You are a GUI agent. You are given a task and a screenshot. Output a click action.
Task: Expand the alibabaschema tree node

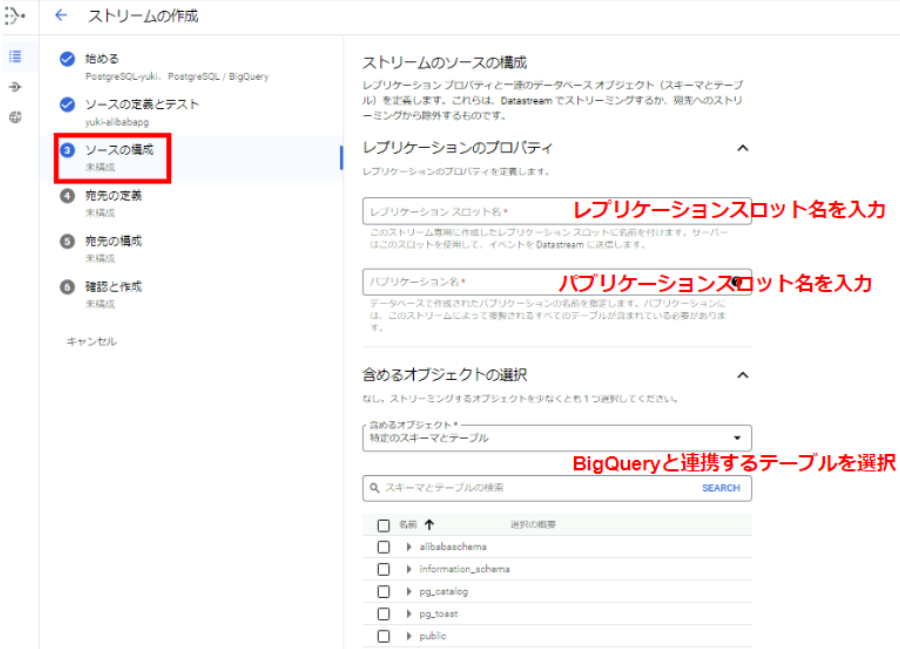[409, 547]
